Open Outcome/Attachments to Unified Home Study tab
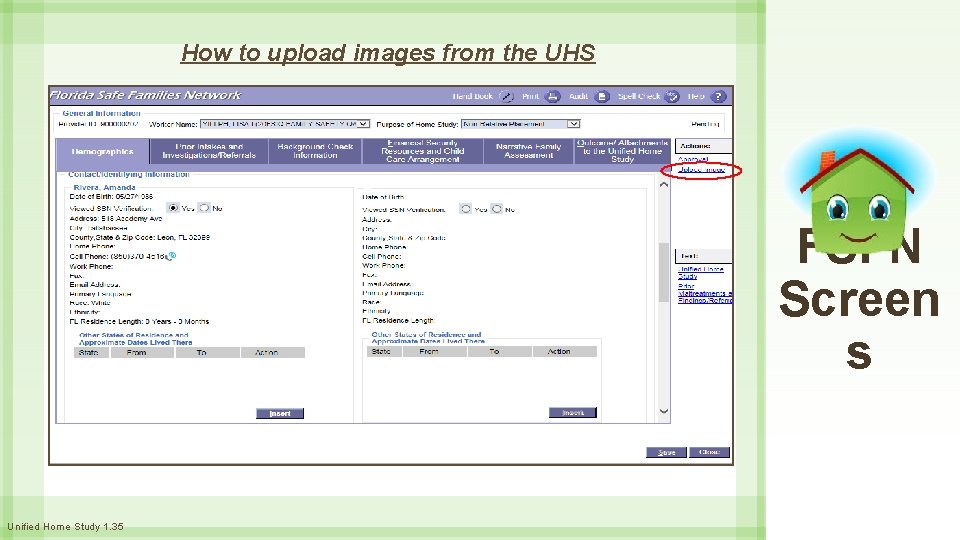 (x=622, y=151)
